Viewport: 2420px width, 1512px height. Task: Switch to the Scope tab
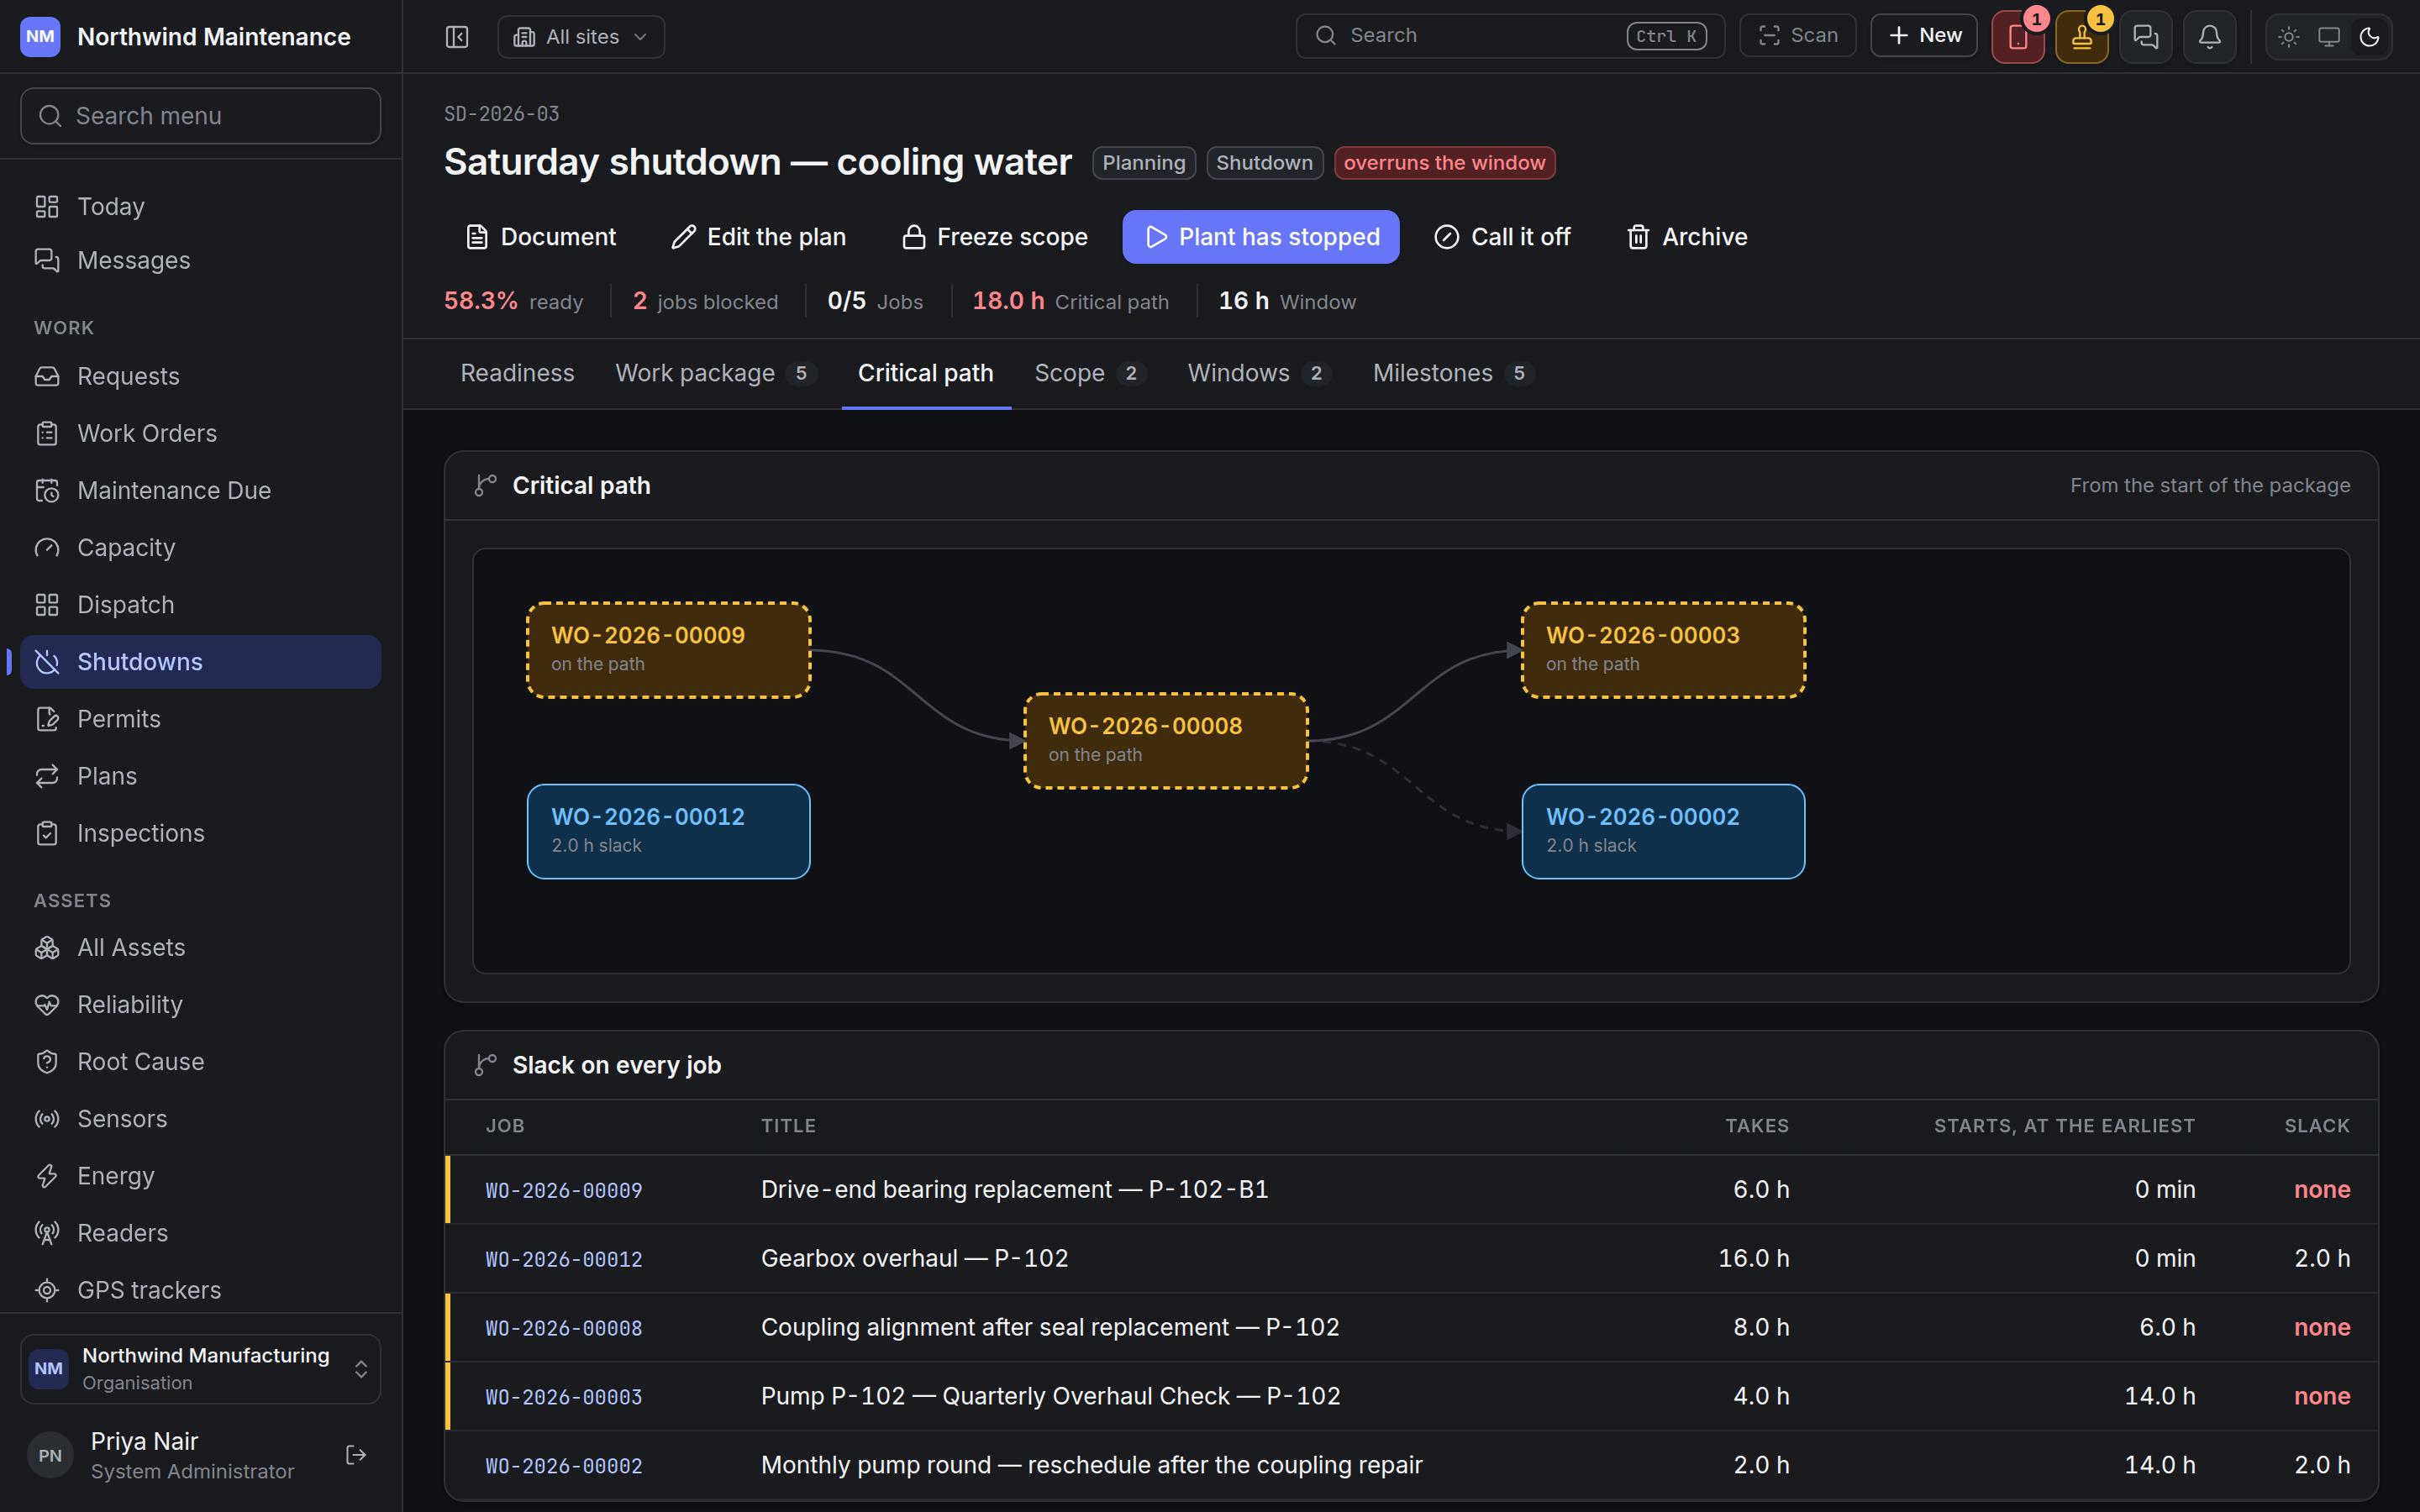click(1090, 373)
